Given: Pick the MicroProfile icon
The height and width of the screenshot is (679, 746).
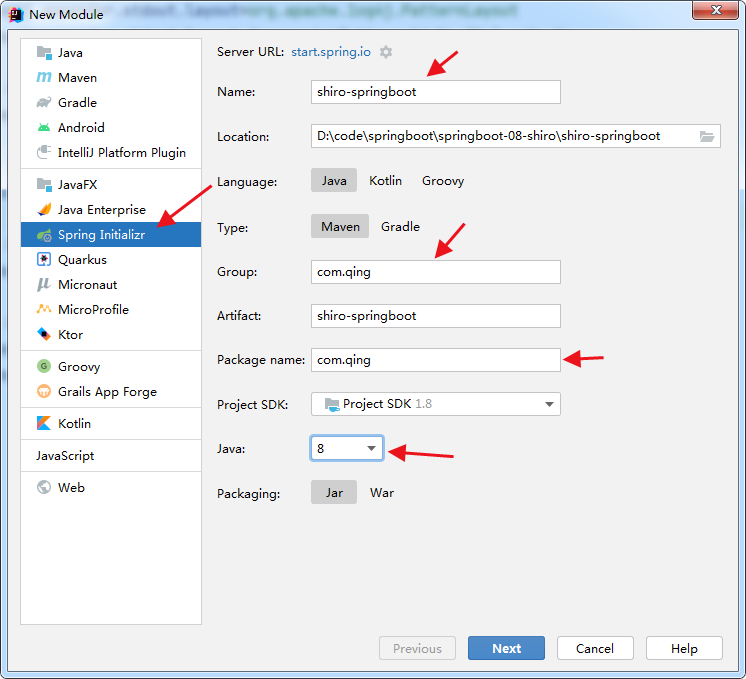Looking at the screenshot, I should [44, 309].
